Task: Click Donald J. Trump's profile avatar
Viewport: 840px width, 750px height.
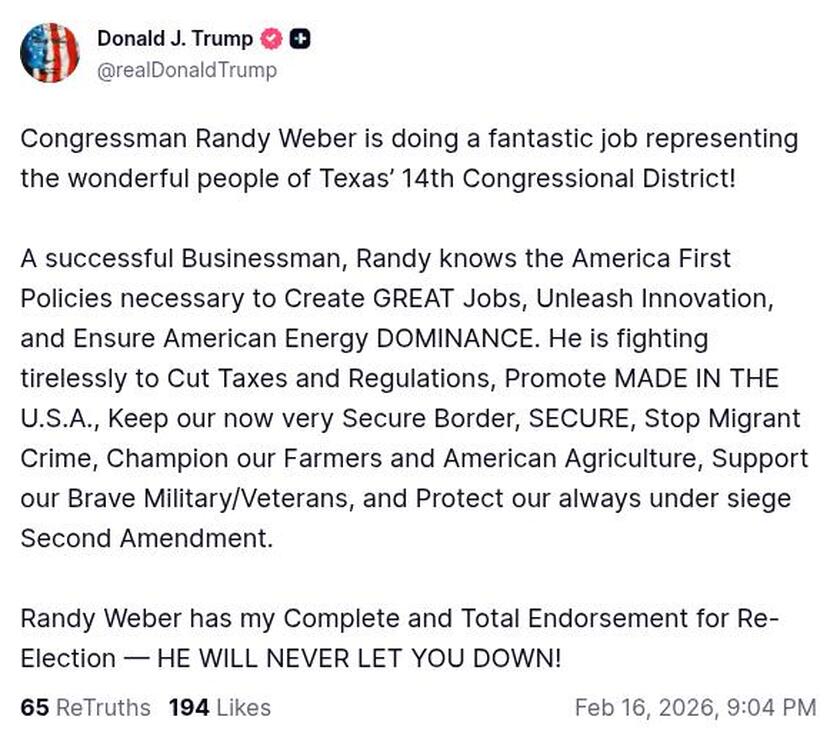Action: point(49,52)
